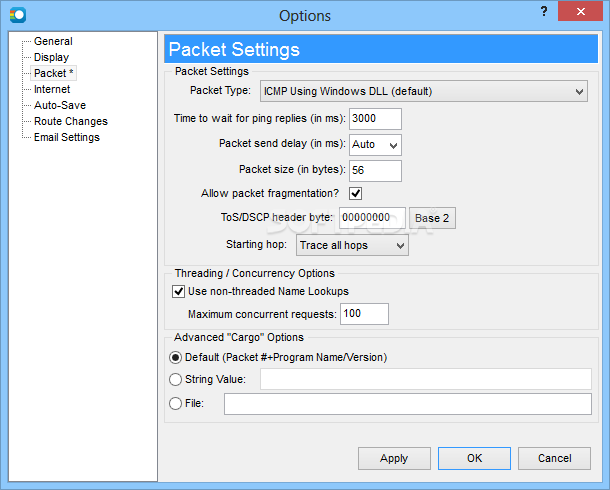Click the help question mark icon
Image resolution: width=610 pixels, height=490 pixels.
point(544,12)
